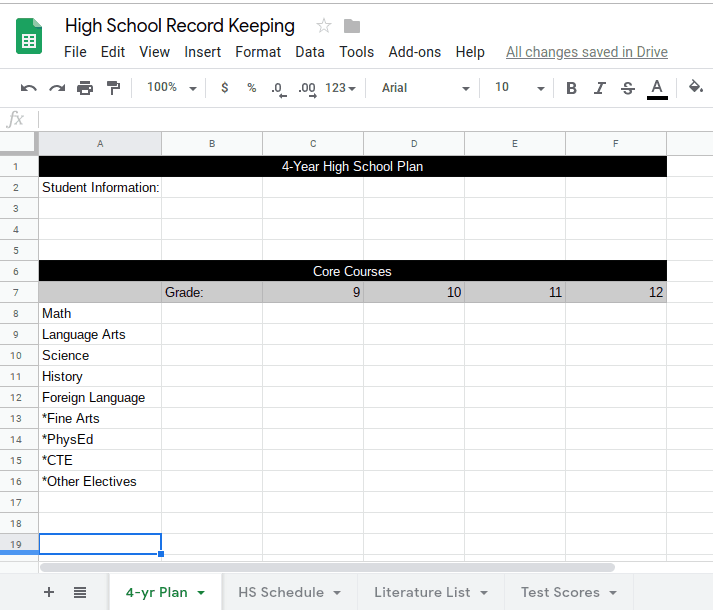Open the zoom 100% dropdown
Image resolution: width=713 pixels, height=610 pixels.
[x=171, y=88]
